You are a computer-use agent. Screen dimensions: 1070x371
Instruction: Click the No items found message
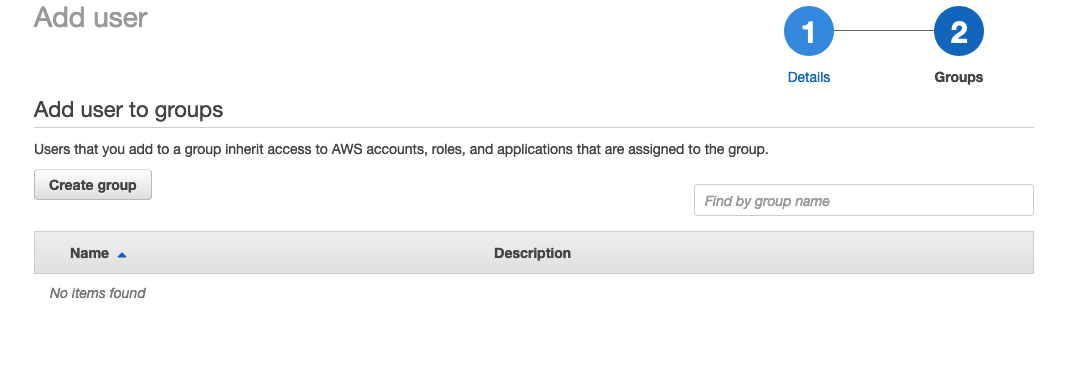[x=98, y=293]
